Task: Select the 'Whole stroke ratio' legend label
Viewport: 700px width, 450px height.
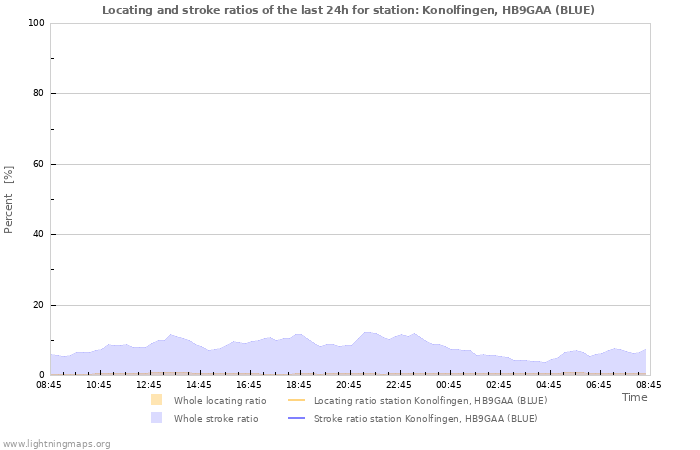Action: [x=216, y=418]
